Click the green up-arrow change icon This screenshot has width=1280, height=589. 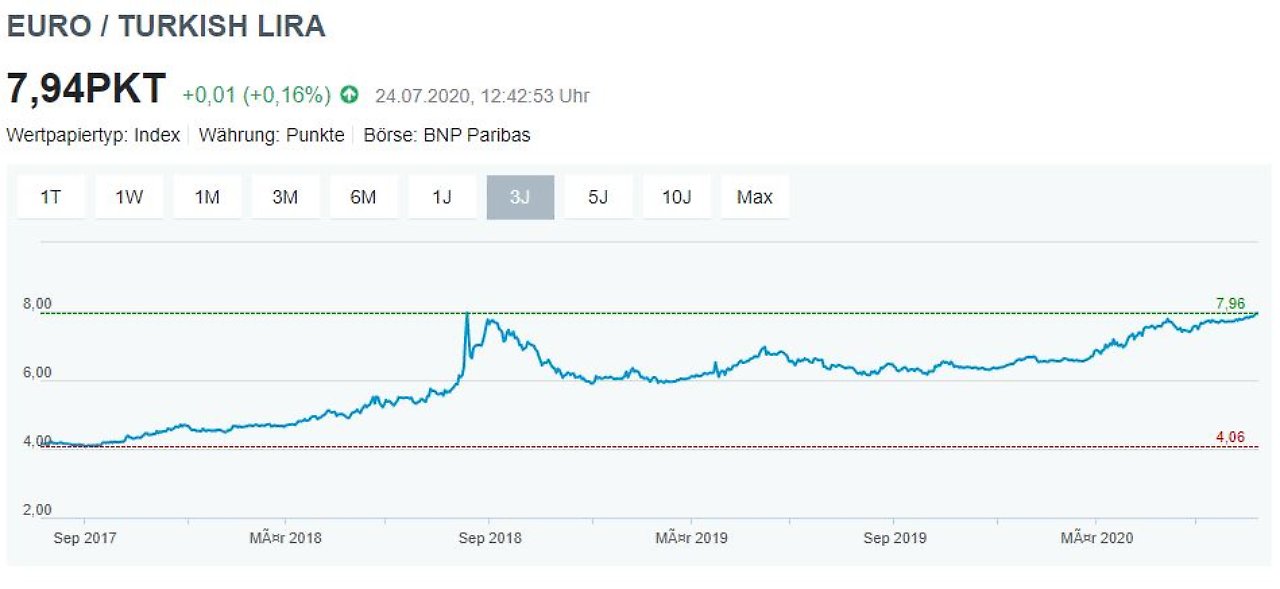click(x=349, y=95)
